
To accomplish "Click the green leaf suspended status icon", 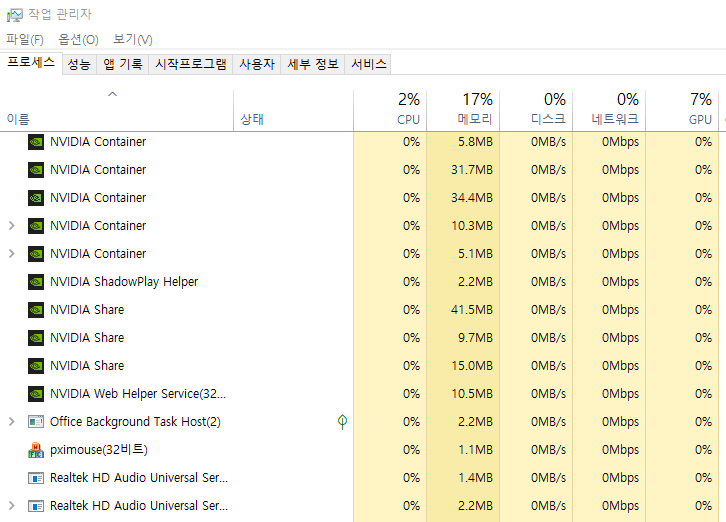I will 342,421.
